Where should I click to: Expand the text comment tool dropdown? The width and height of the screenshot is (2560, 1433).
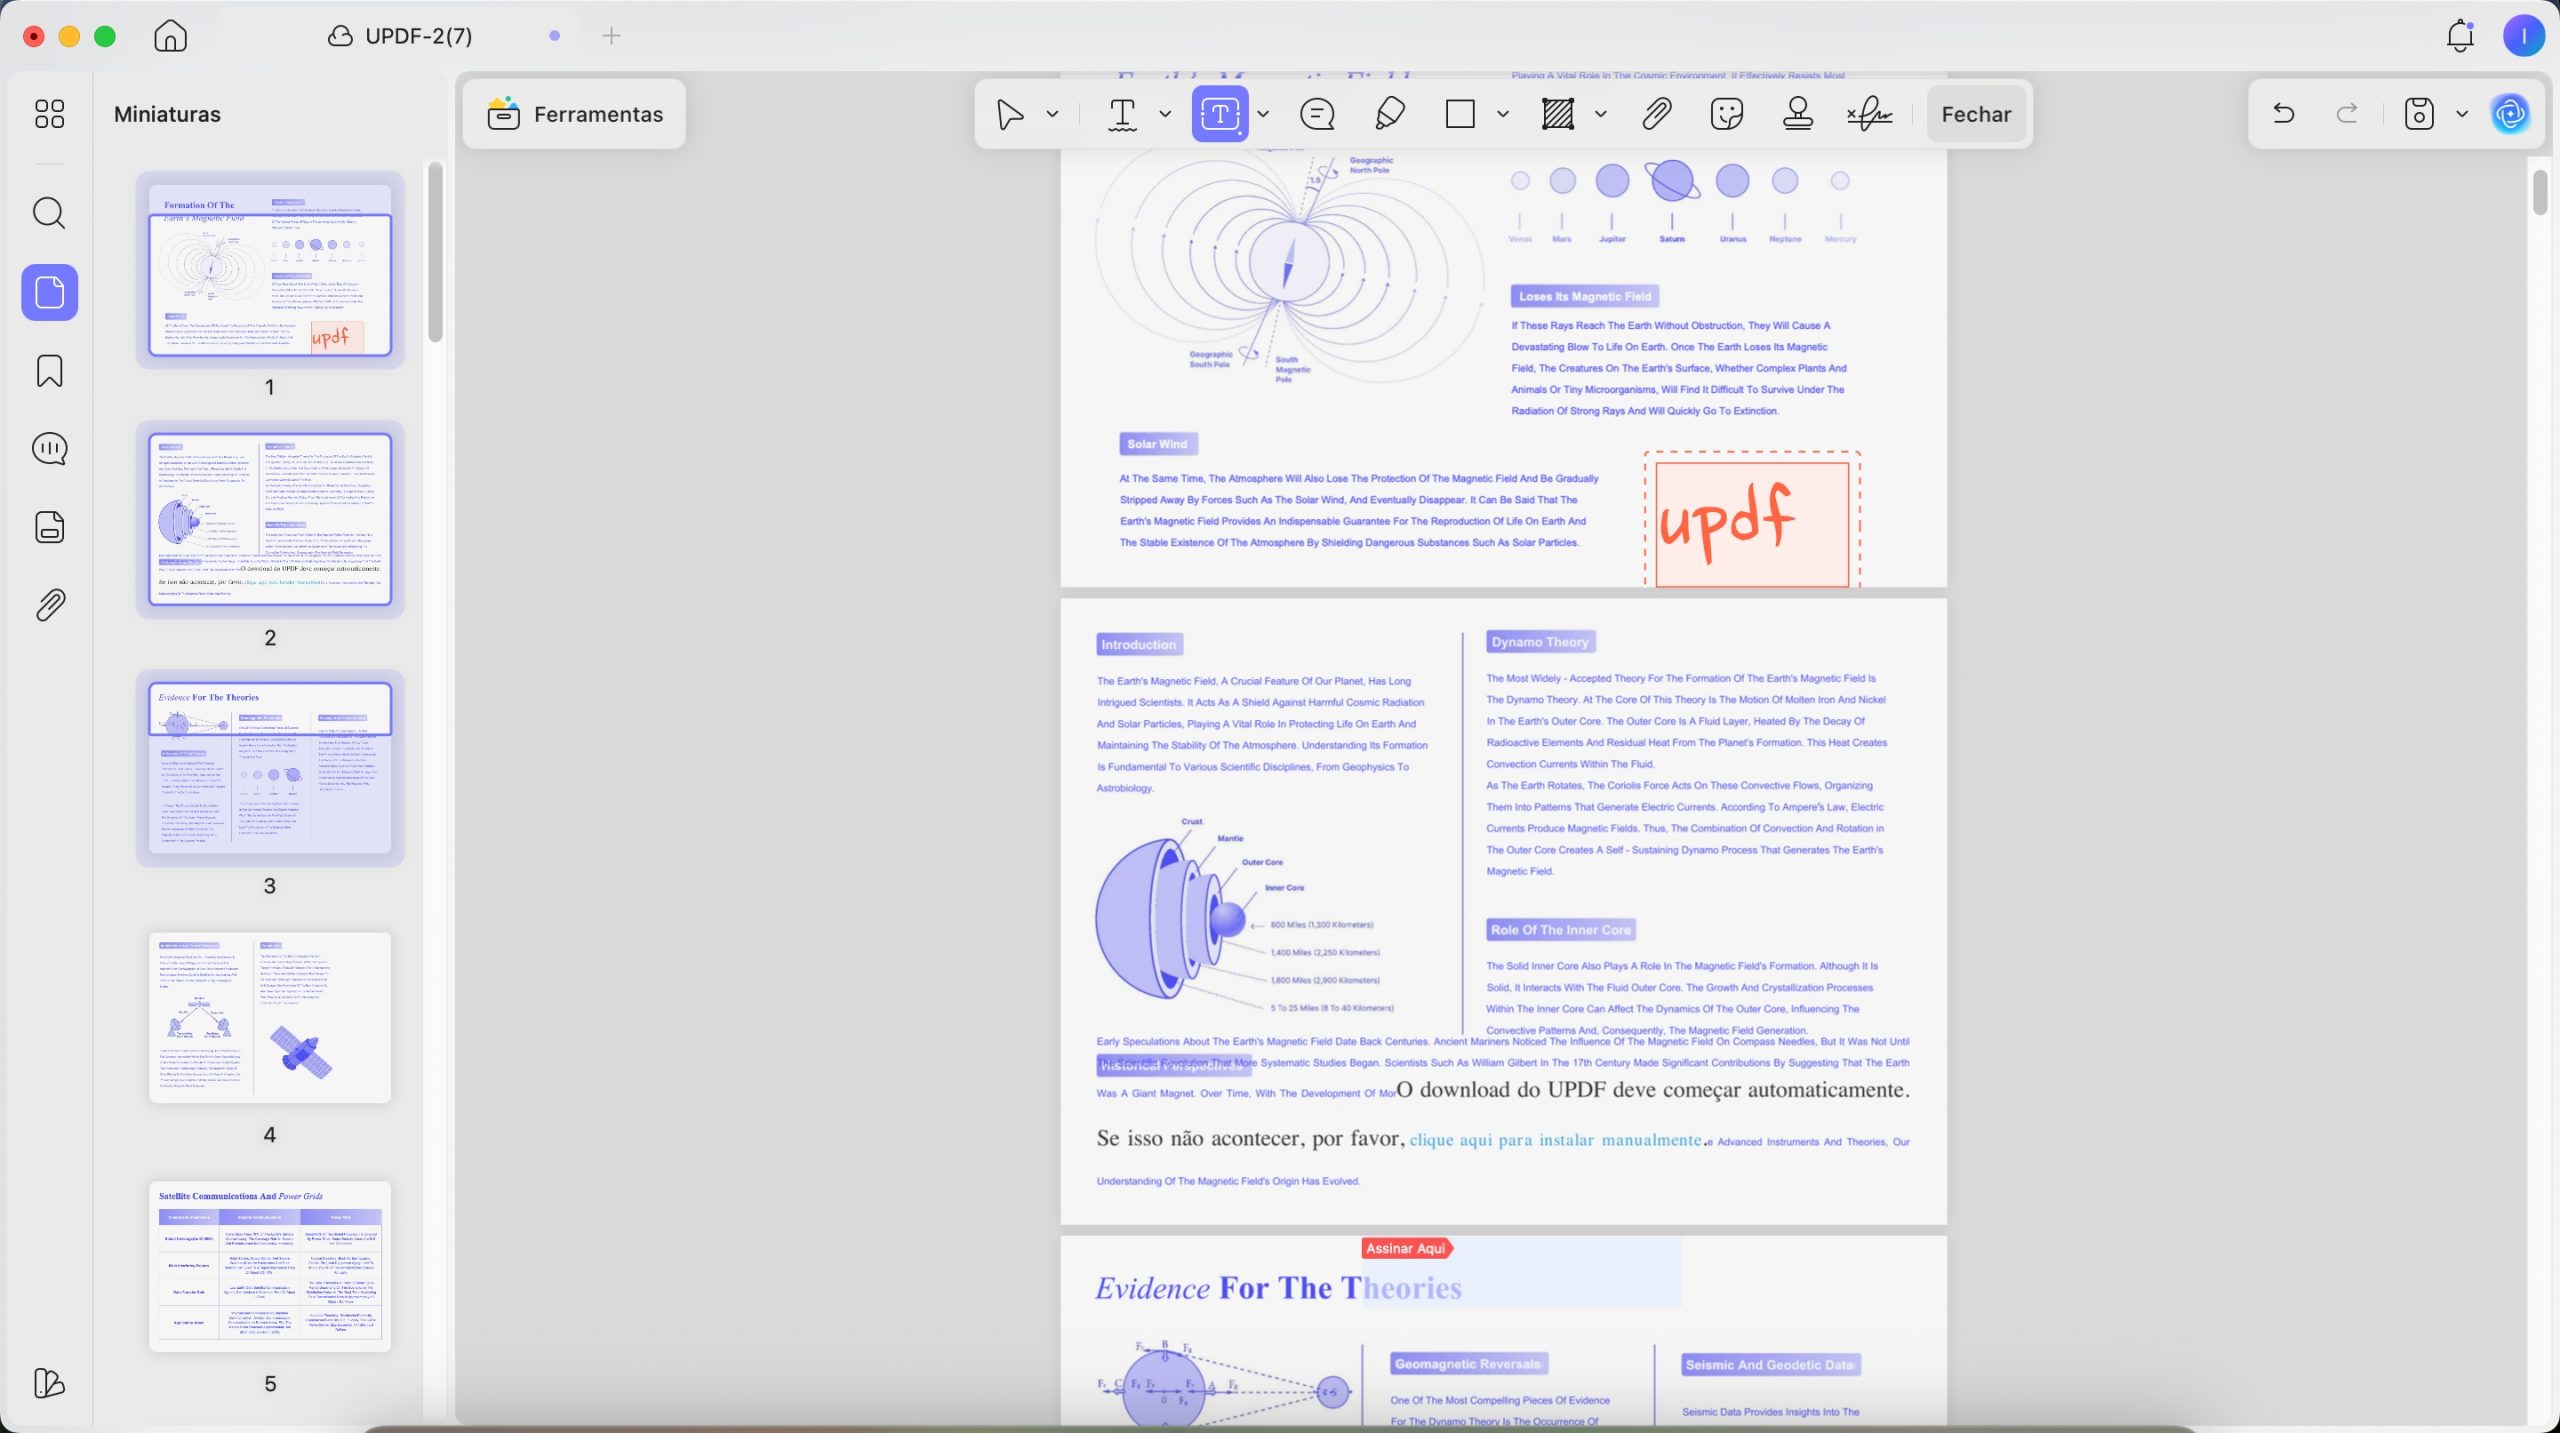click(x=1165, y=114)
